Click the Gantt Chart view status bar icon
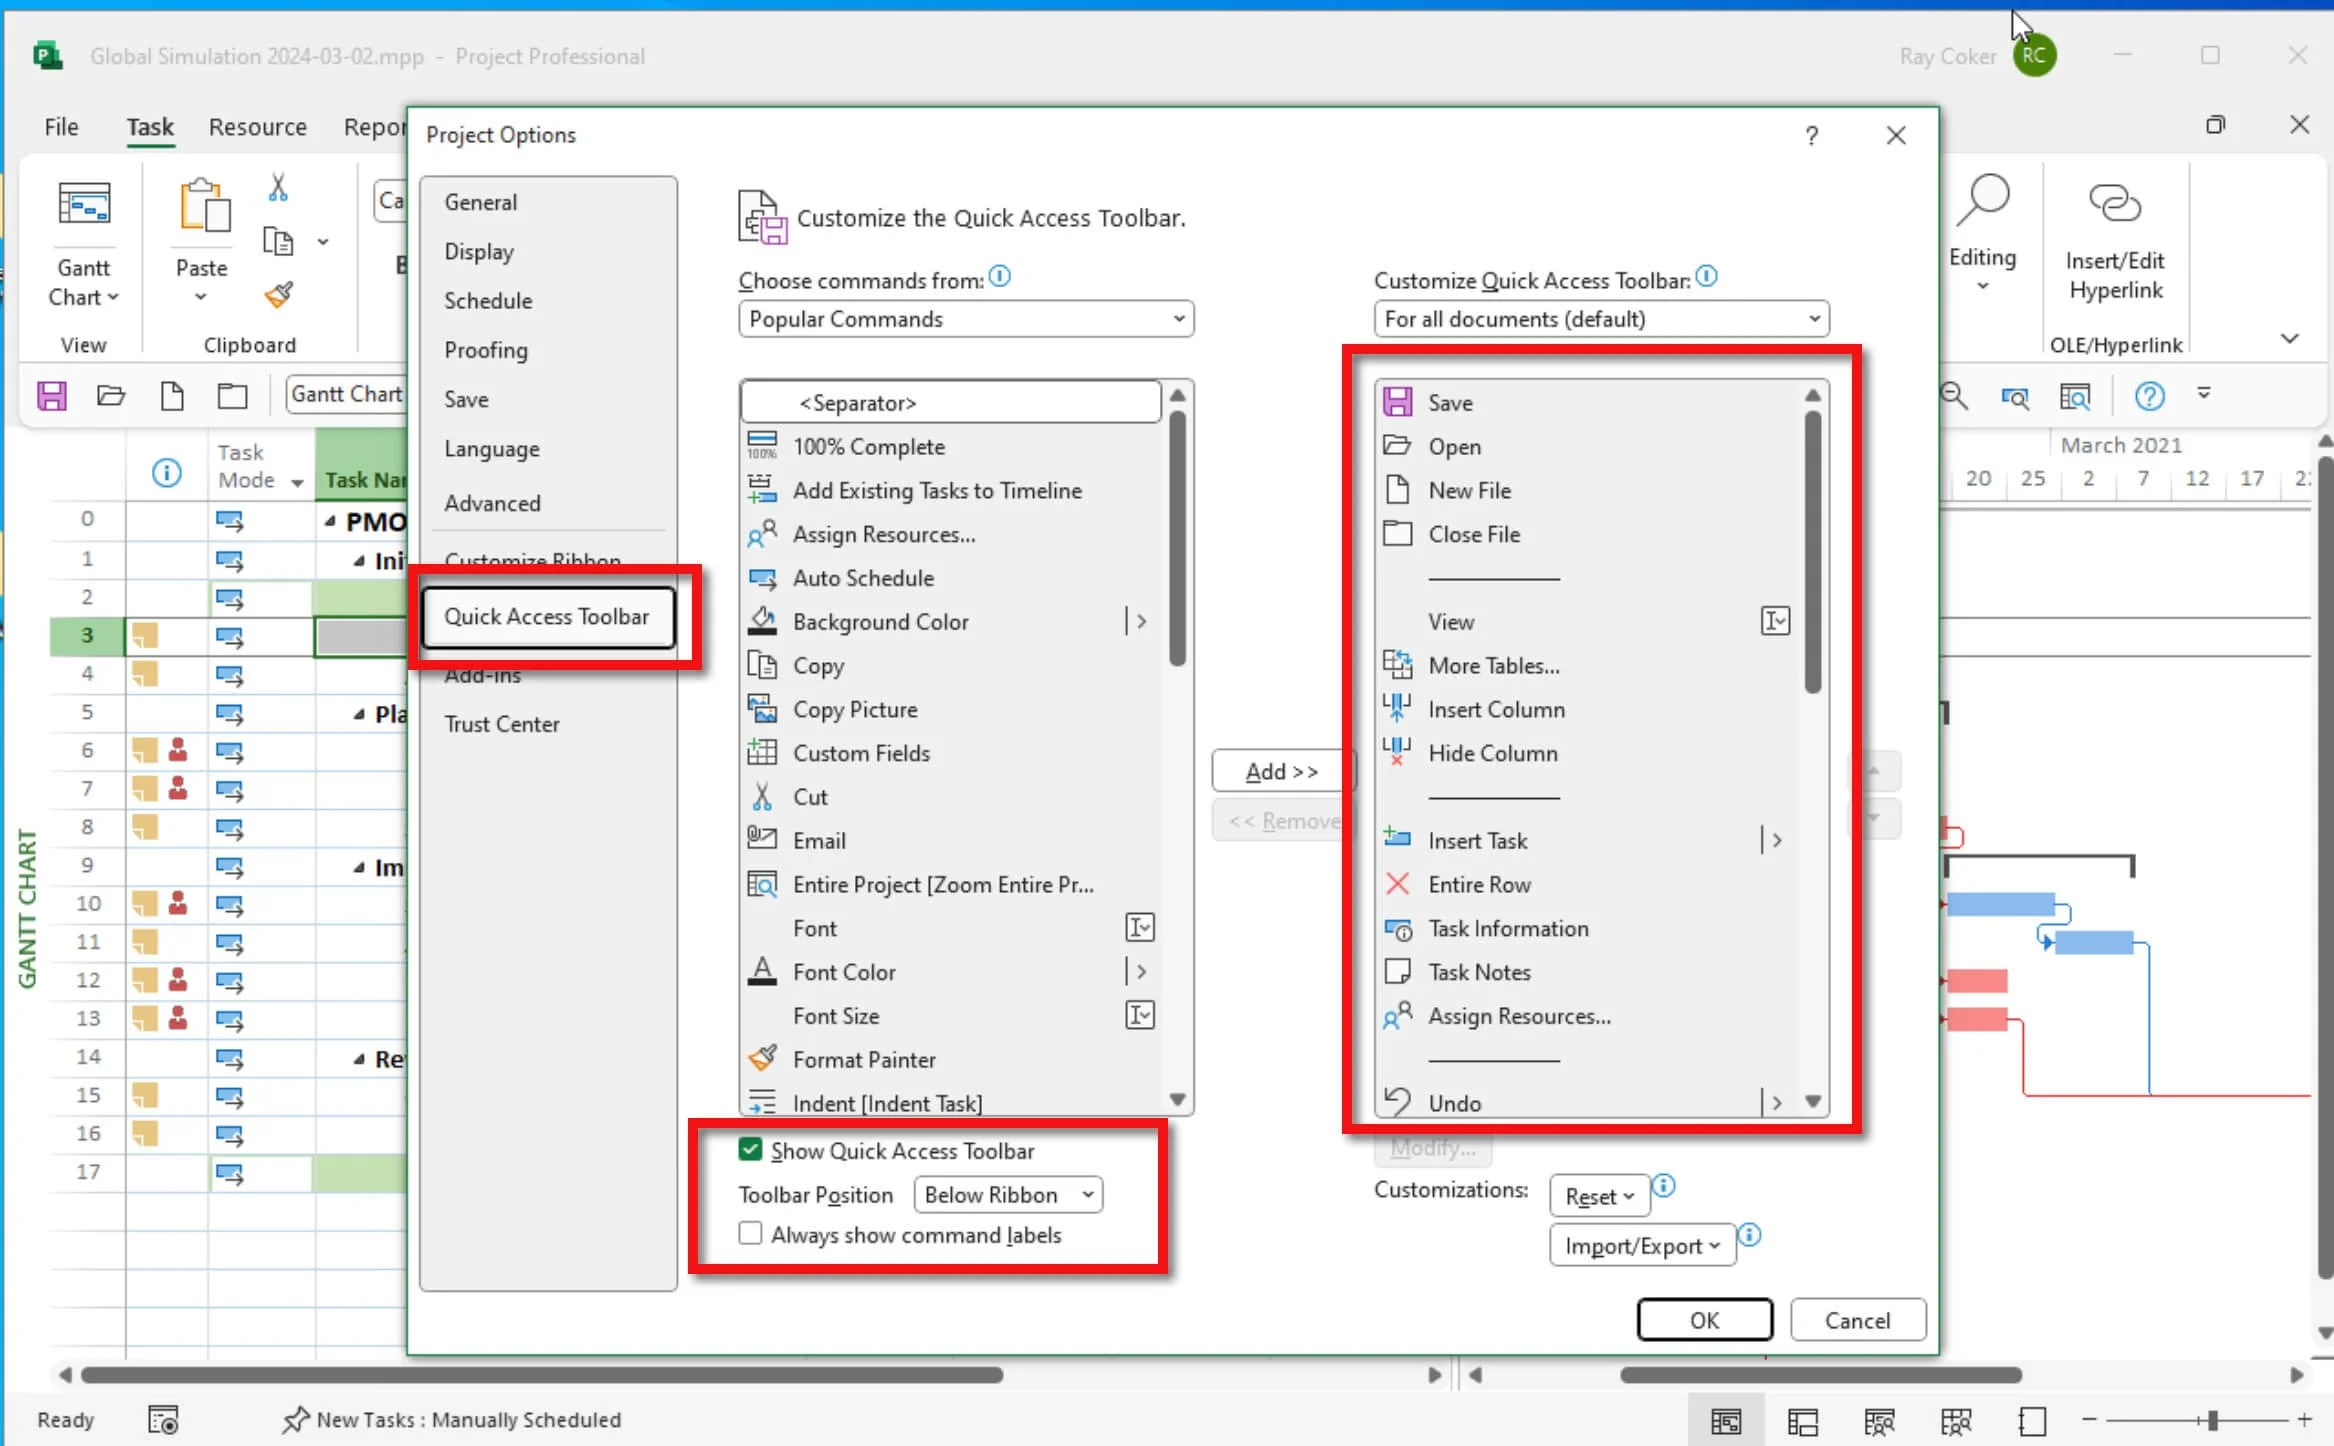The image size is (2334, 1446). (1725, 1420)
